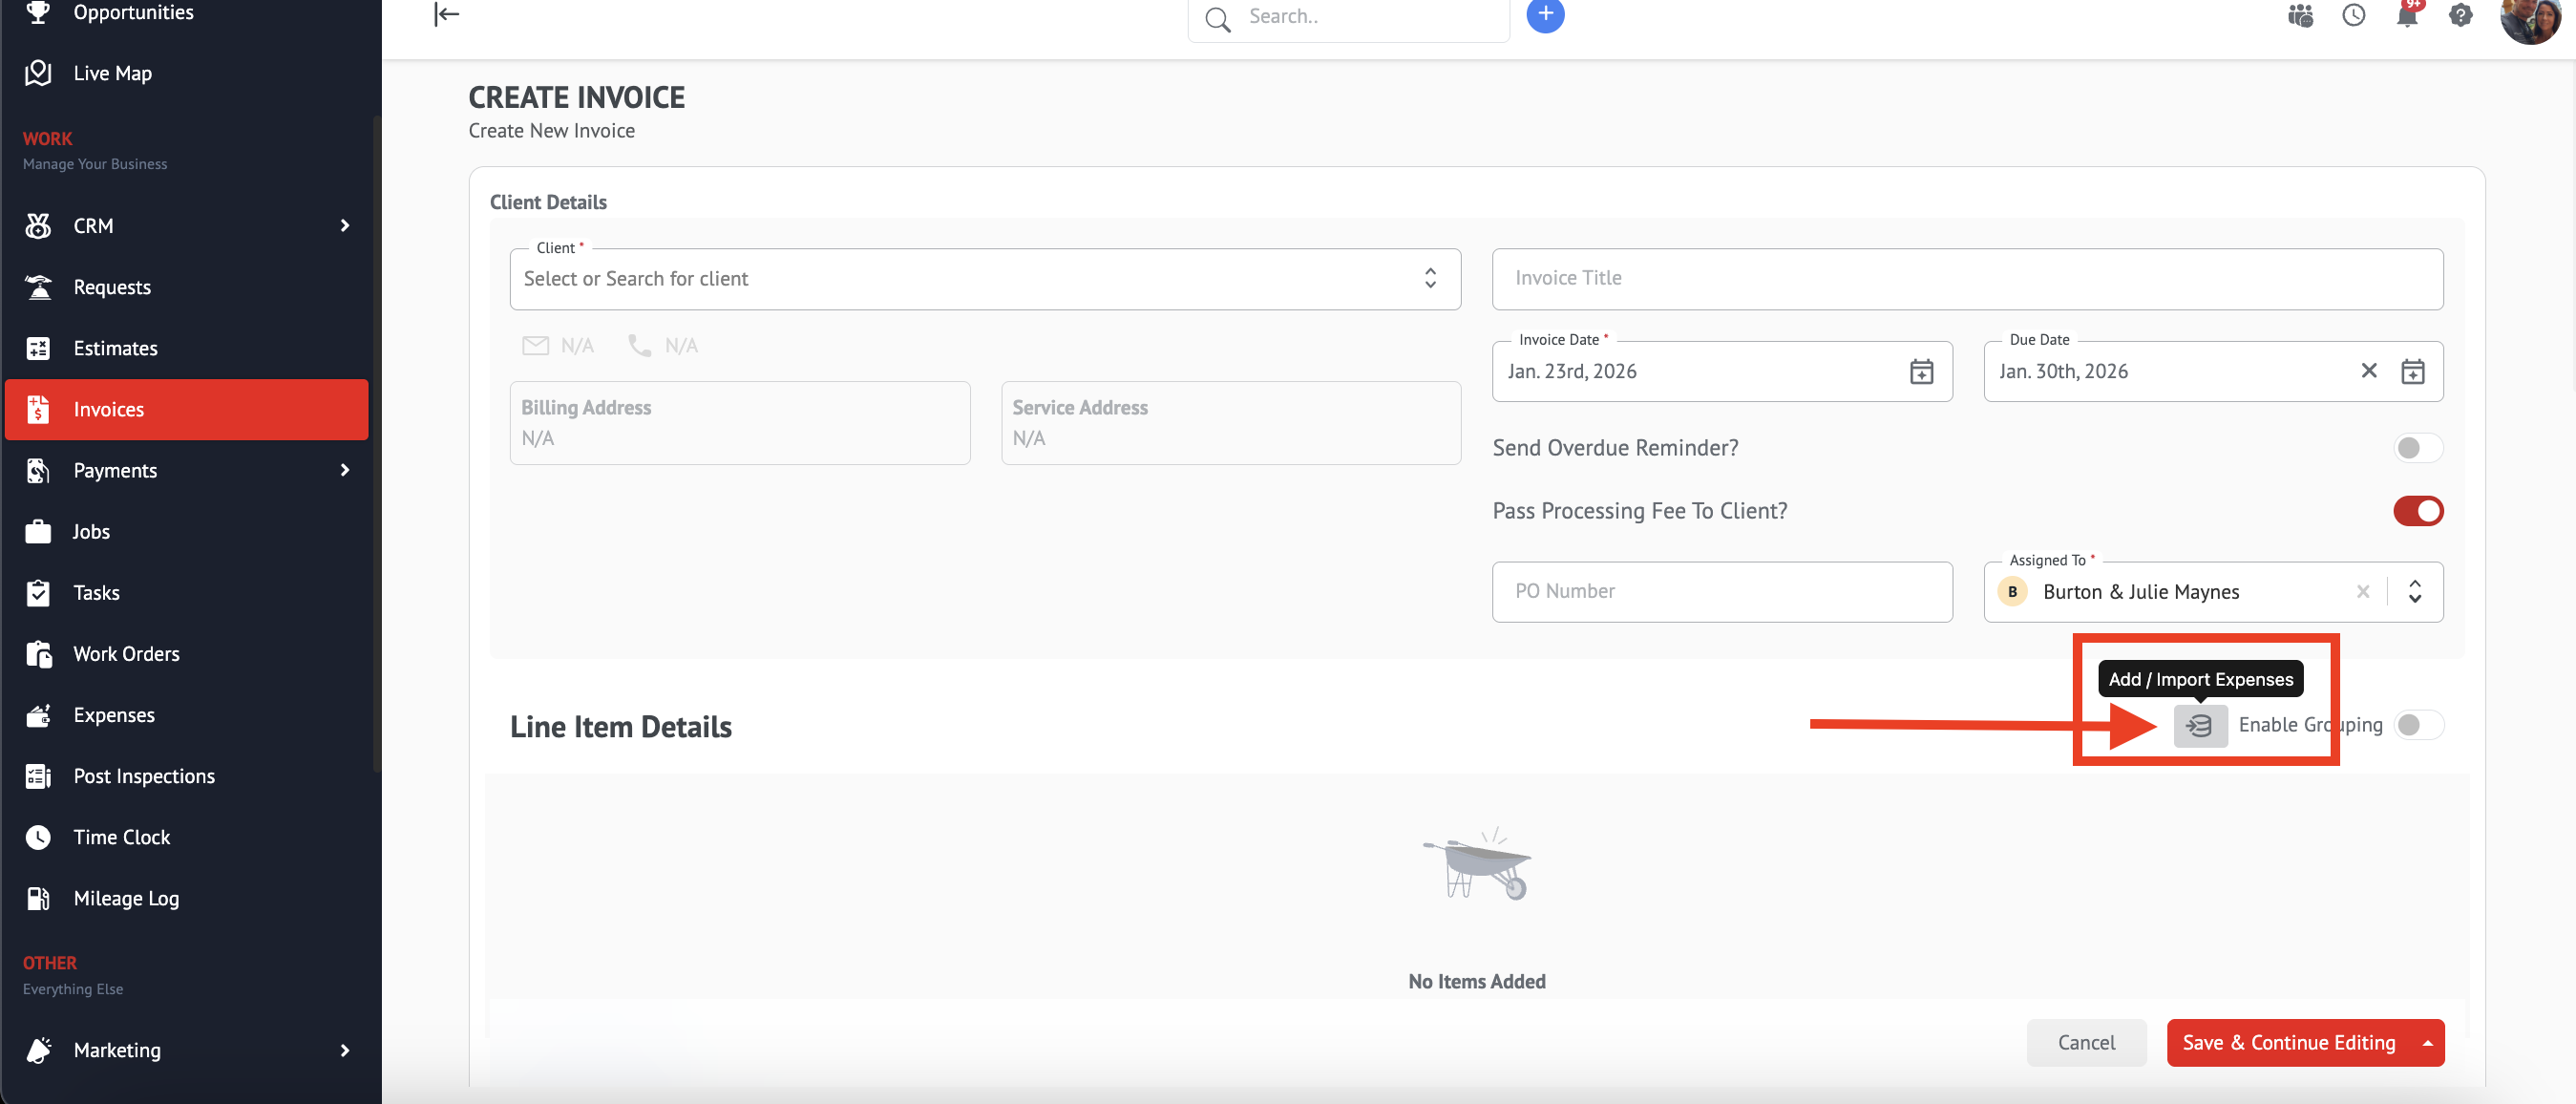Open the Due Date calendar picker
The height and width of the screenshot is (1104, 2576).
[2411, 371]
